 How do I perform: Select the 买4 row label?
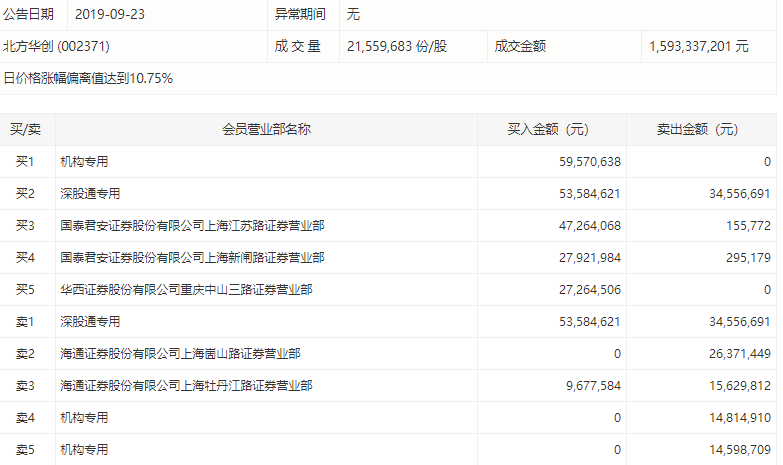pyautogui.click(x=25, y=257)
